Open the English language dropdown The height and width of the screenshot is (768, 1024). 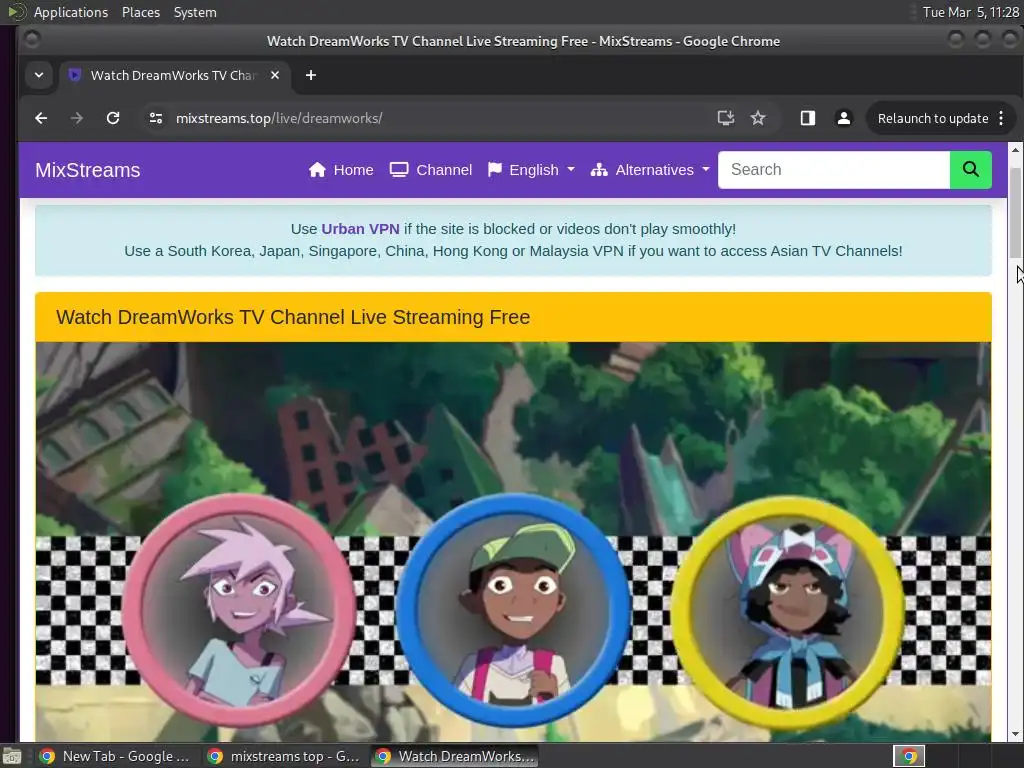coord(531,170)
